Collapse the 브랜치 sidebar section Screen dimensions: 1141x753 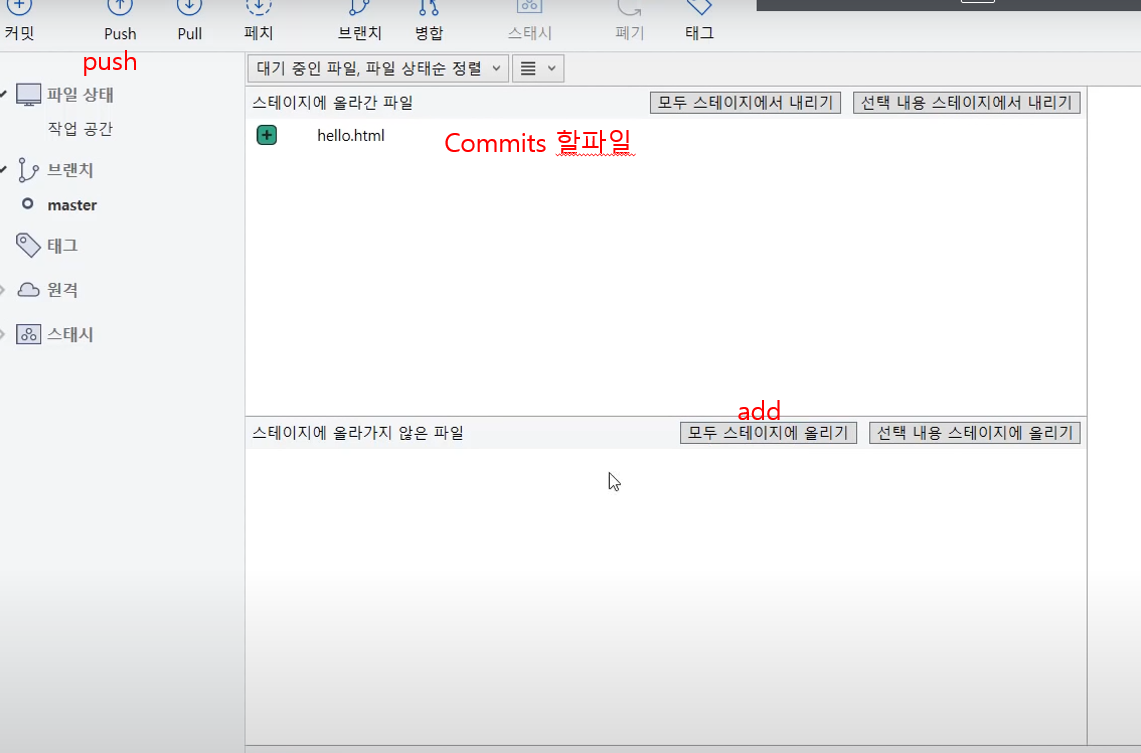[x=4, y=170]
